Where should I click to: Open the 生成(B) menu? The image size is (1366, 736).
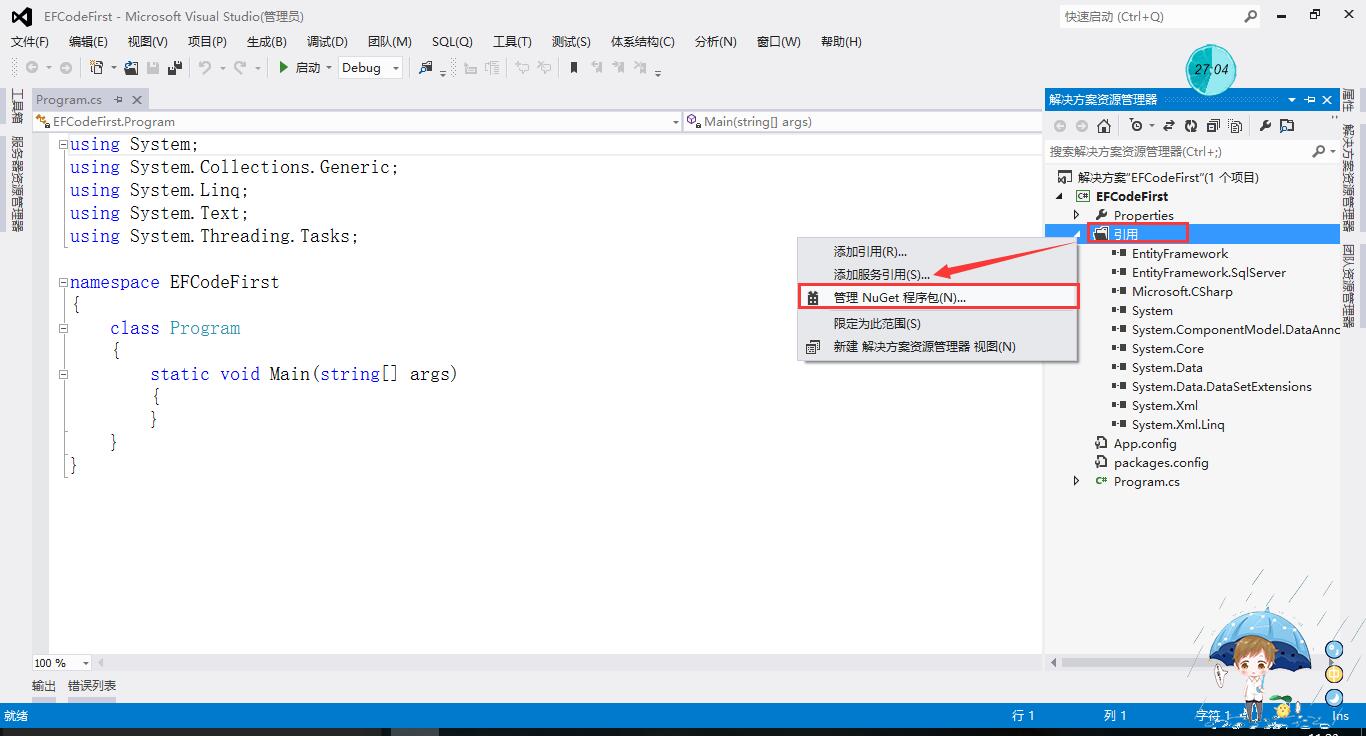point(266,41)
